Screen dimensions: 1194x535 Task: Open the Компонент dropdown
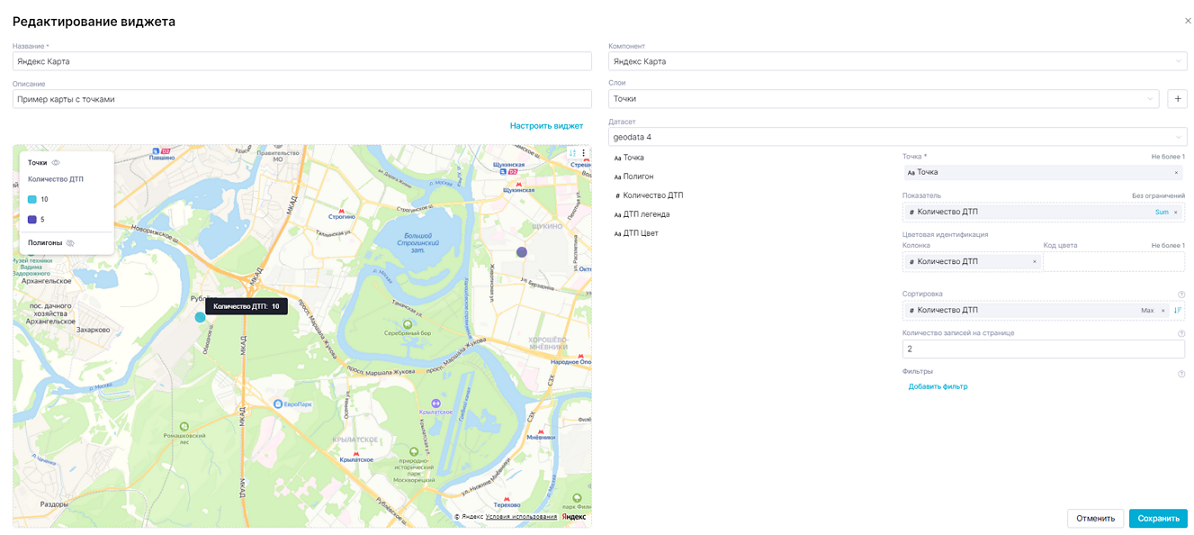897,61
